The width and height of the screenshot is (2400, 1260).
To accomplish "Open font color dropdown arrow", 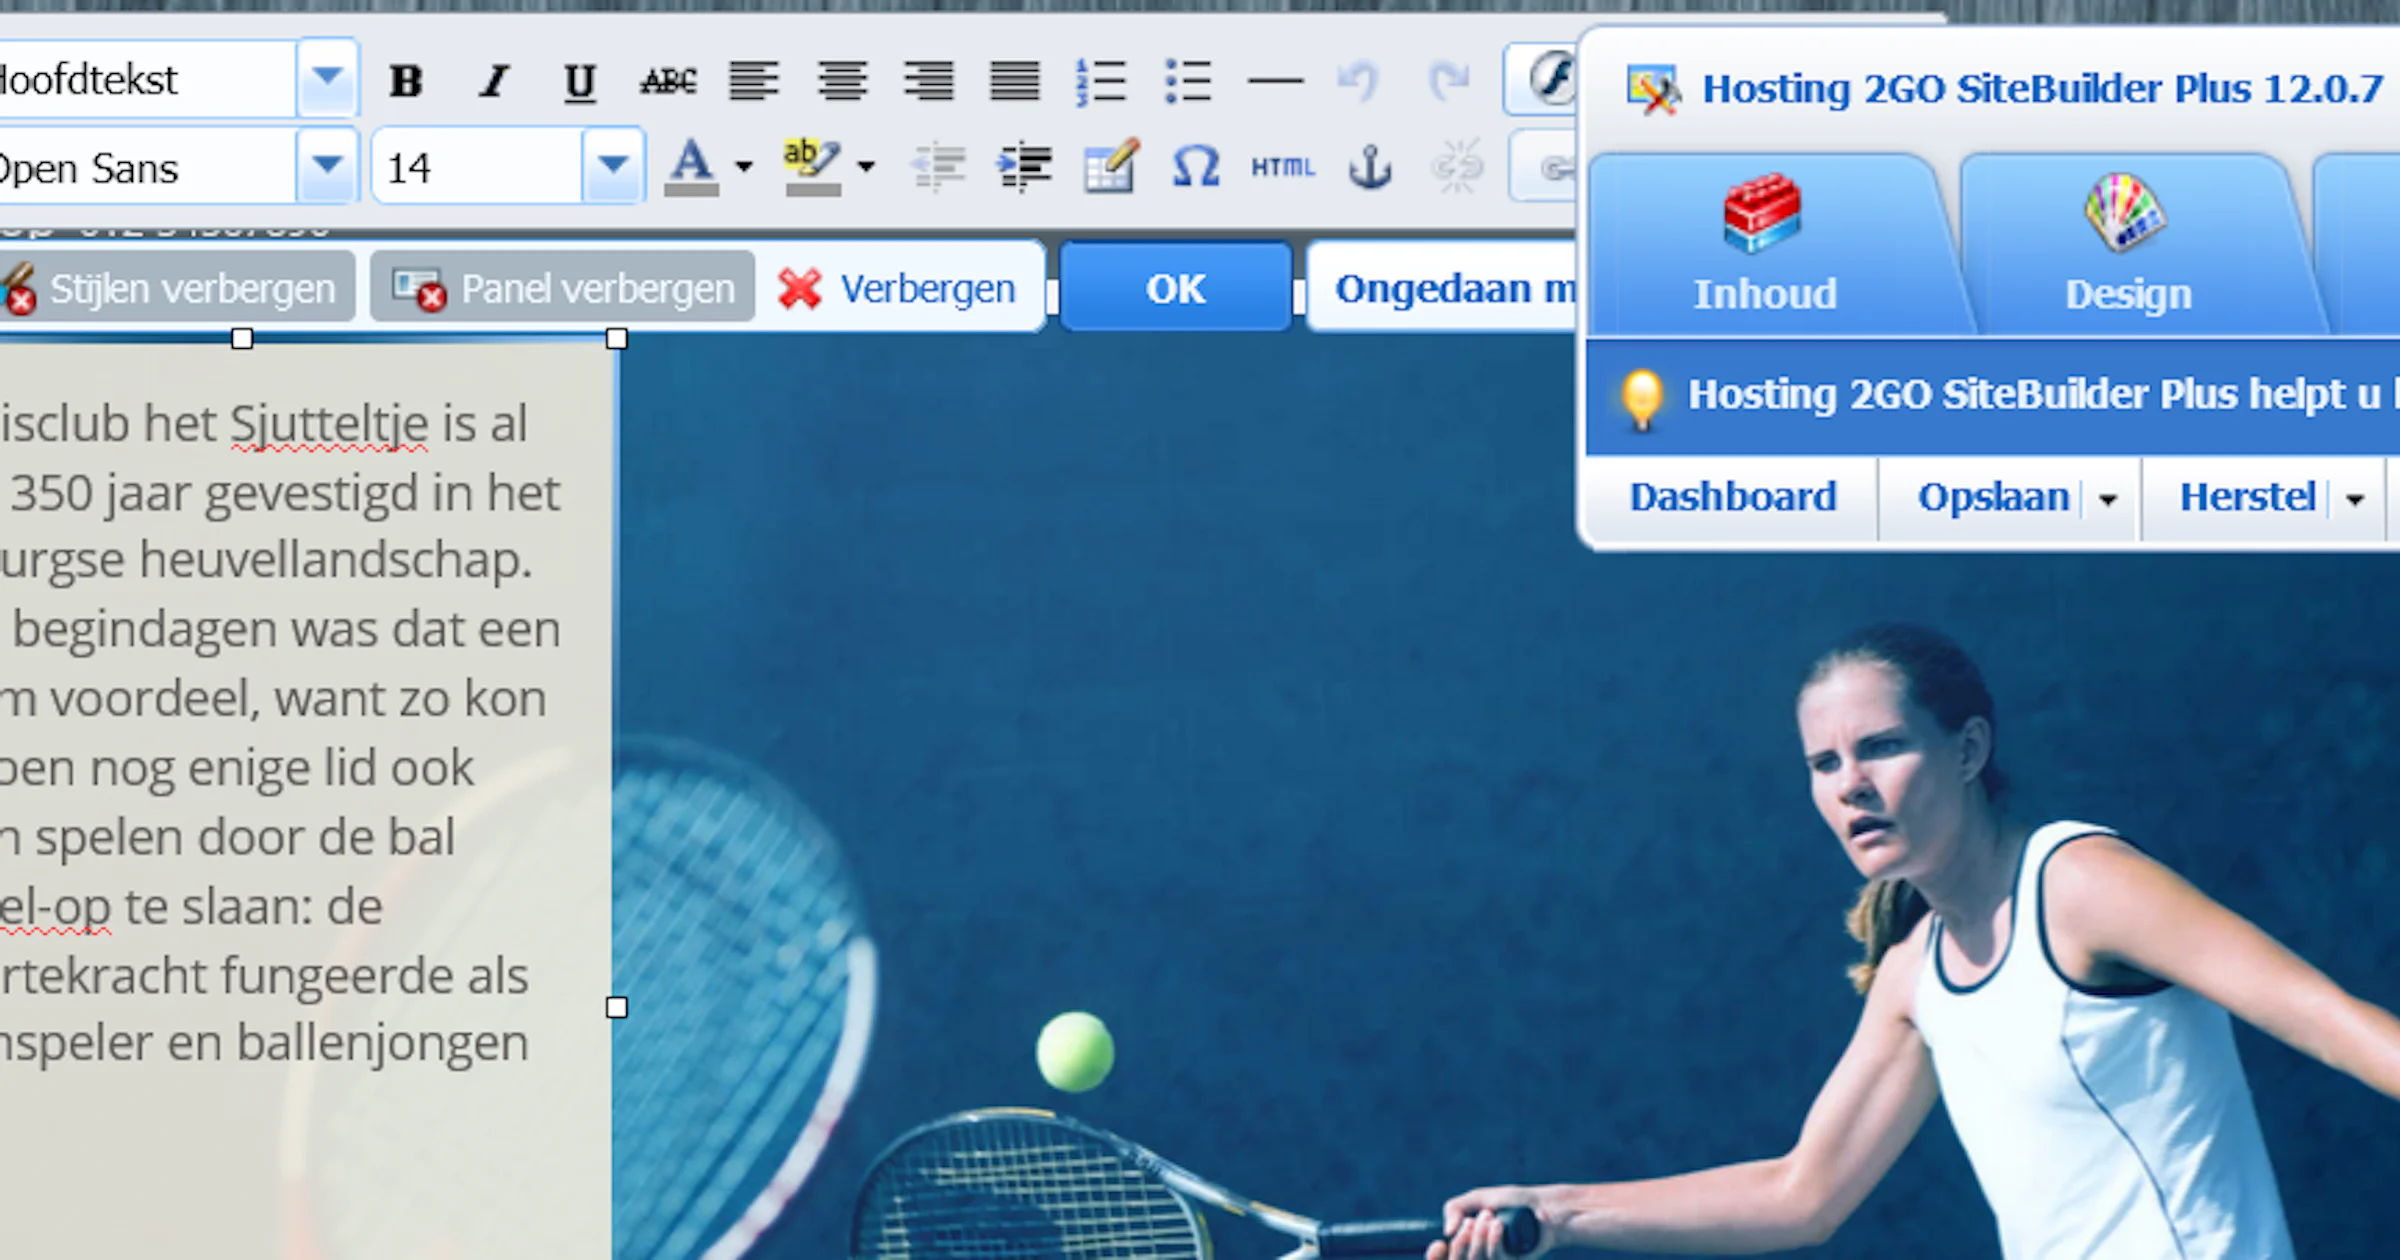I will tap(743, 167).
